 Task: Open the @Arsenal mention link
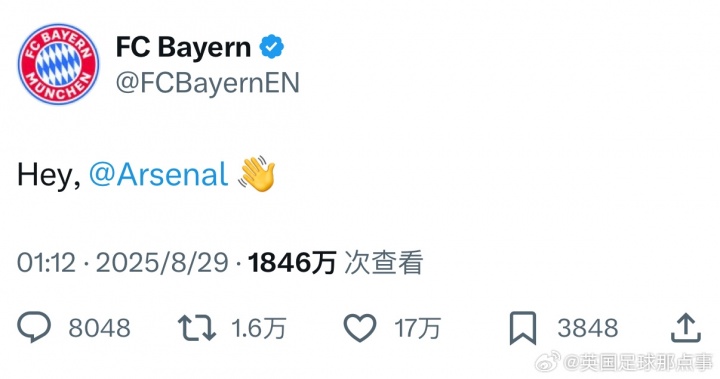[x=158, y=175]
